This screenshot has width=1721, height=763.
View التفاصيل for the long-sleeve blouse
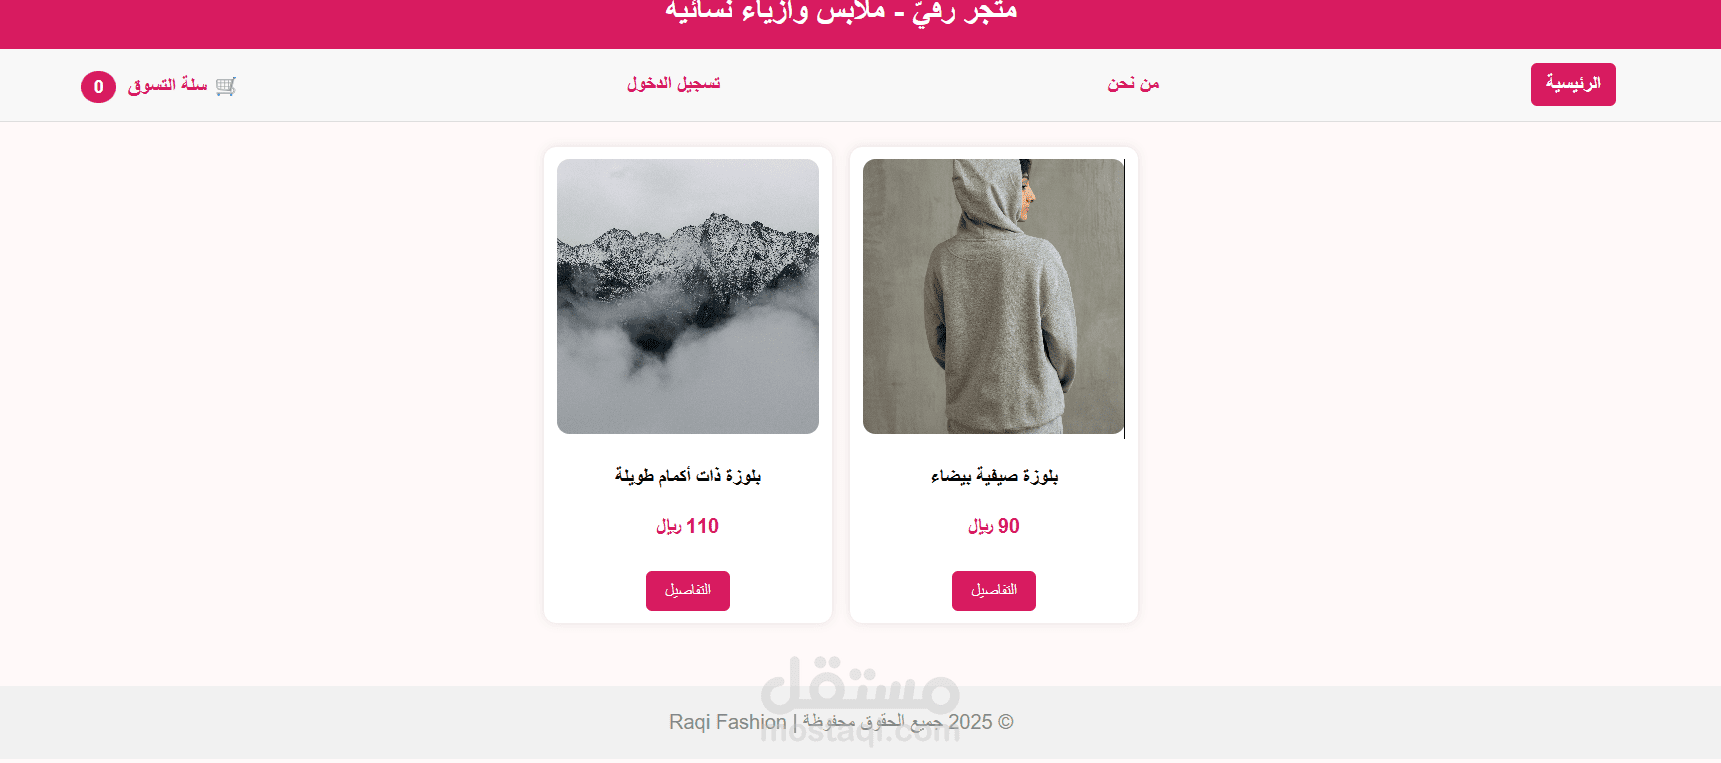pos(688,591)
